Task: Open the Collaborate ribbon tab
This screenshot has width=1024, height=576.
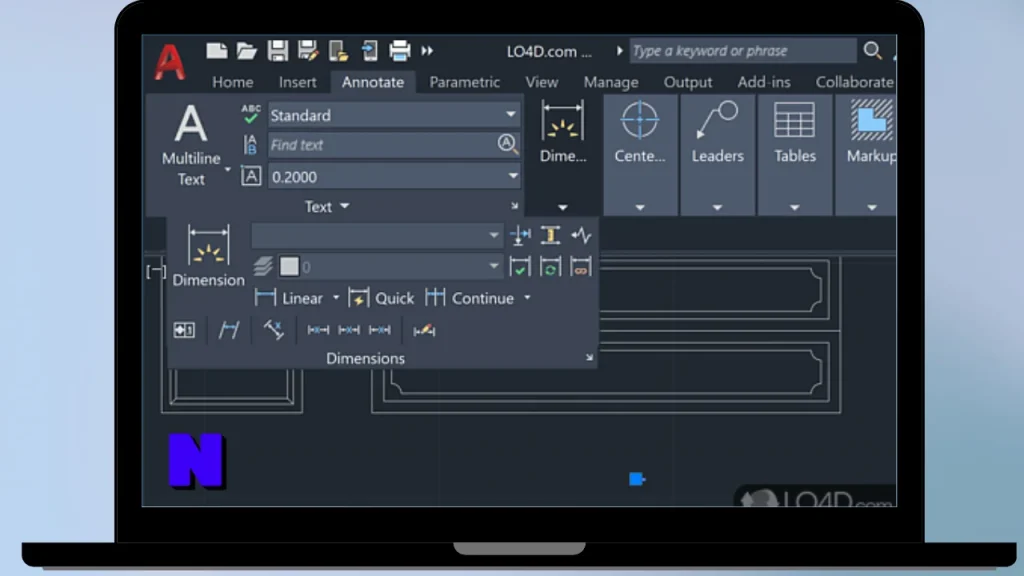Action: pyautogui.click(x=854, y=82)
